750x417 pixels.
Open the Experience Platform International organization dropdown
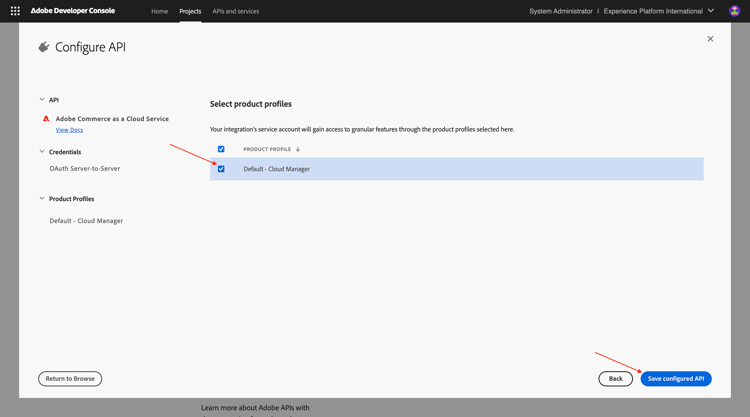pos(659,11)
